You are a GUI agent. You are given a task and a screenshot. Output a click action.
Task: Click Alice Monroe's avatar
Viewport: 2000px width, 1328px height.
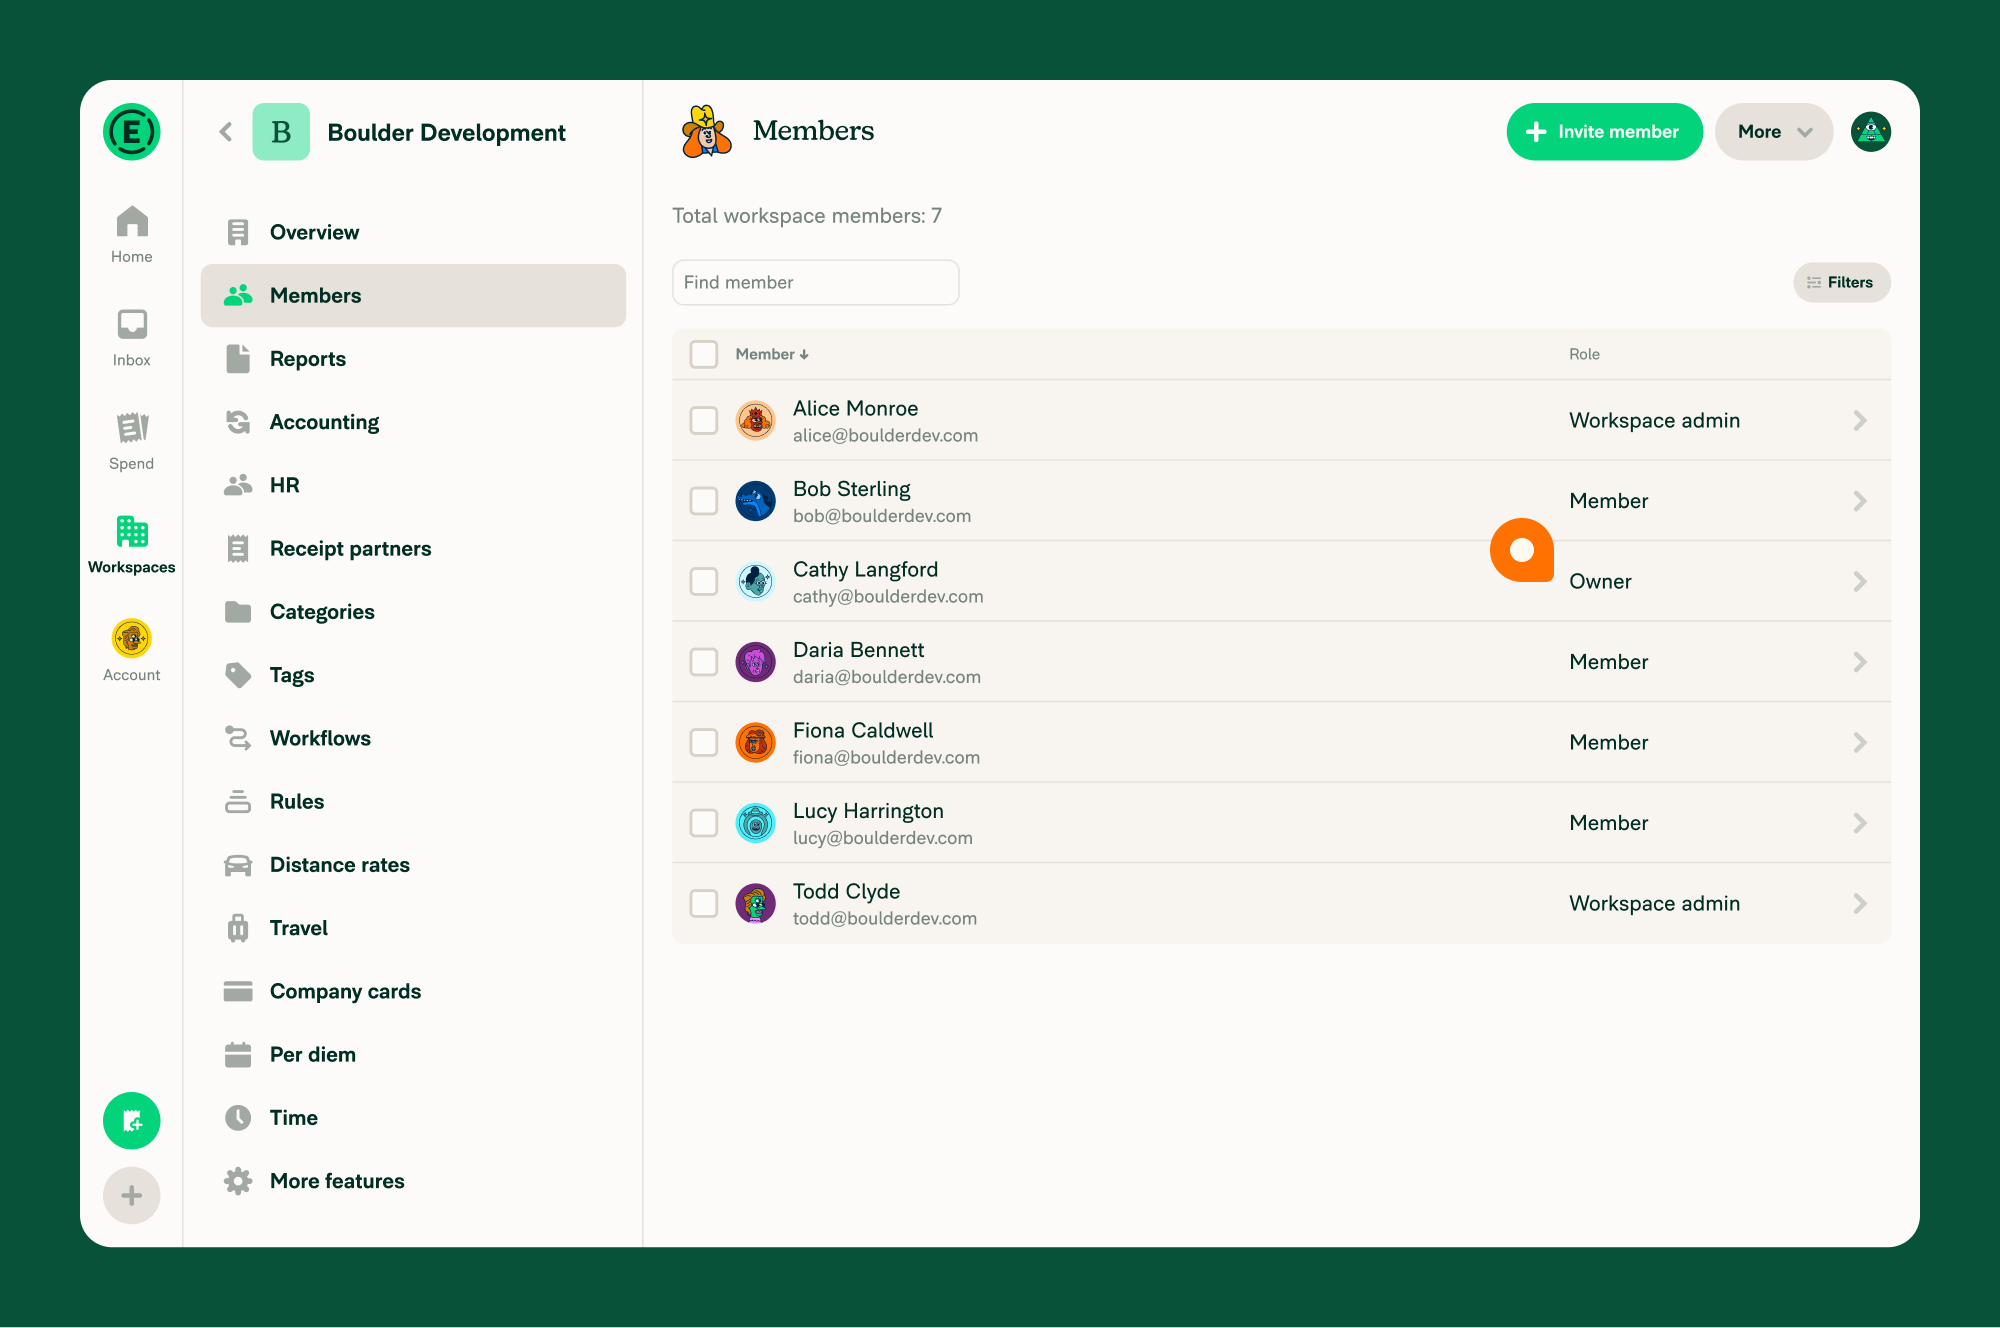point(755,420)
